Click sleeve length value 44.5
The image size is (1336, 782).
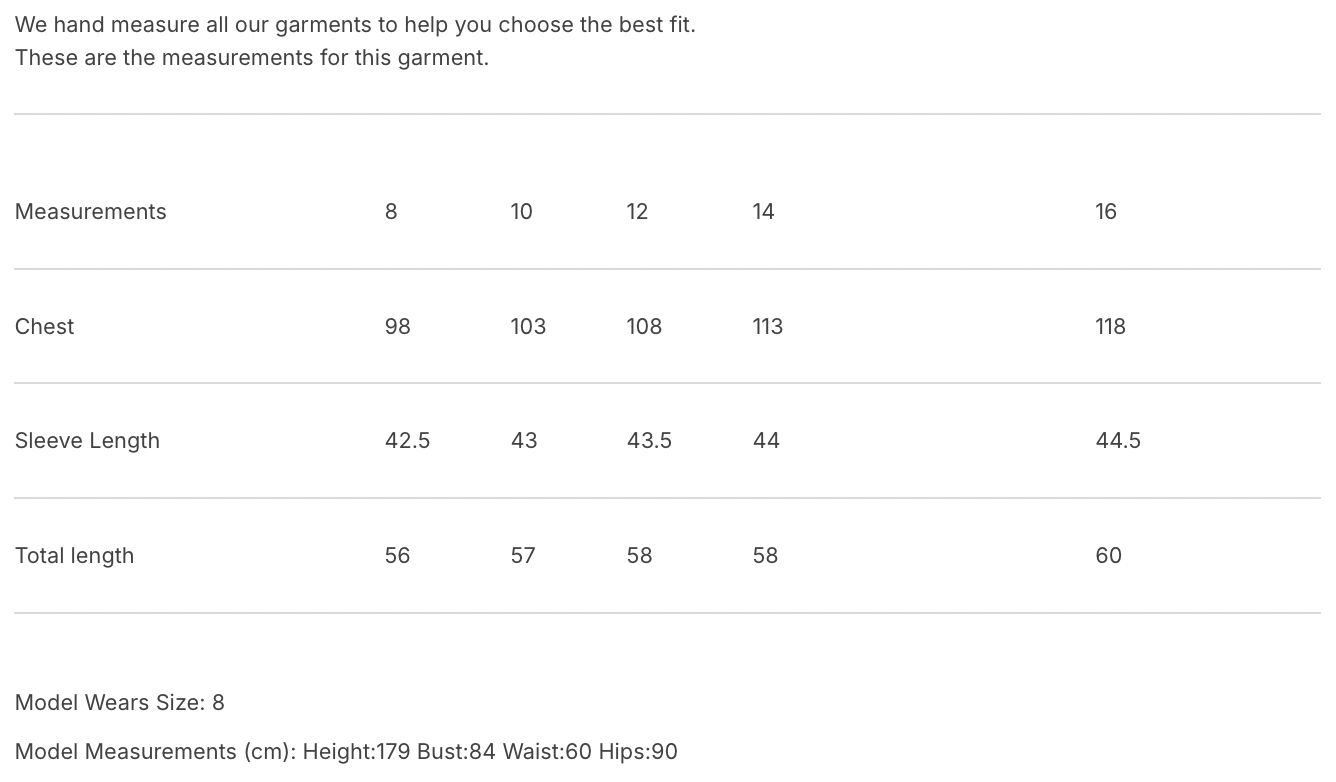pyautogui.click(x=1118, y=441)
